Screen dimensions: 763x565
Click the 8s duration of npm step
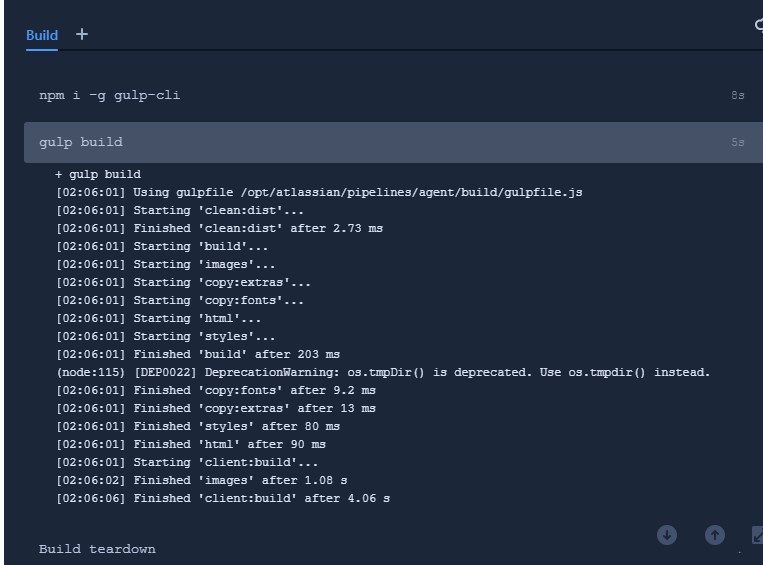(737, 95)
